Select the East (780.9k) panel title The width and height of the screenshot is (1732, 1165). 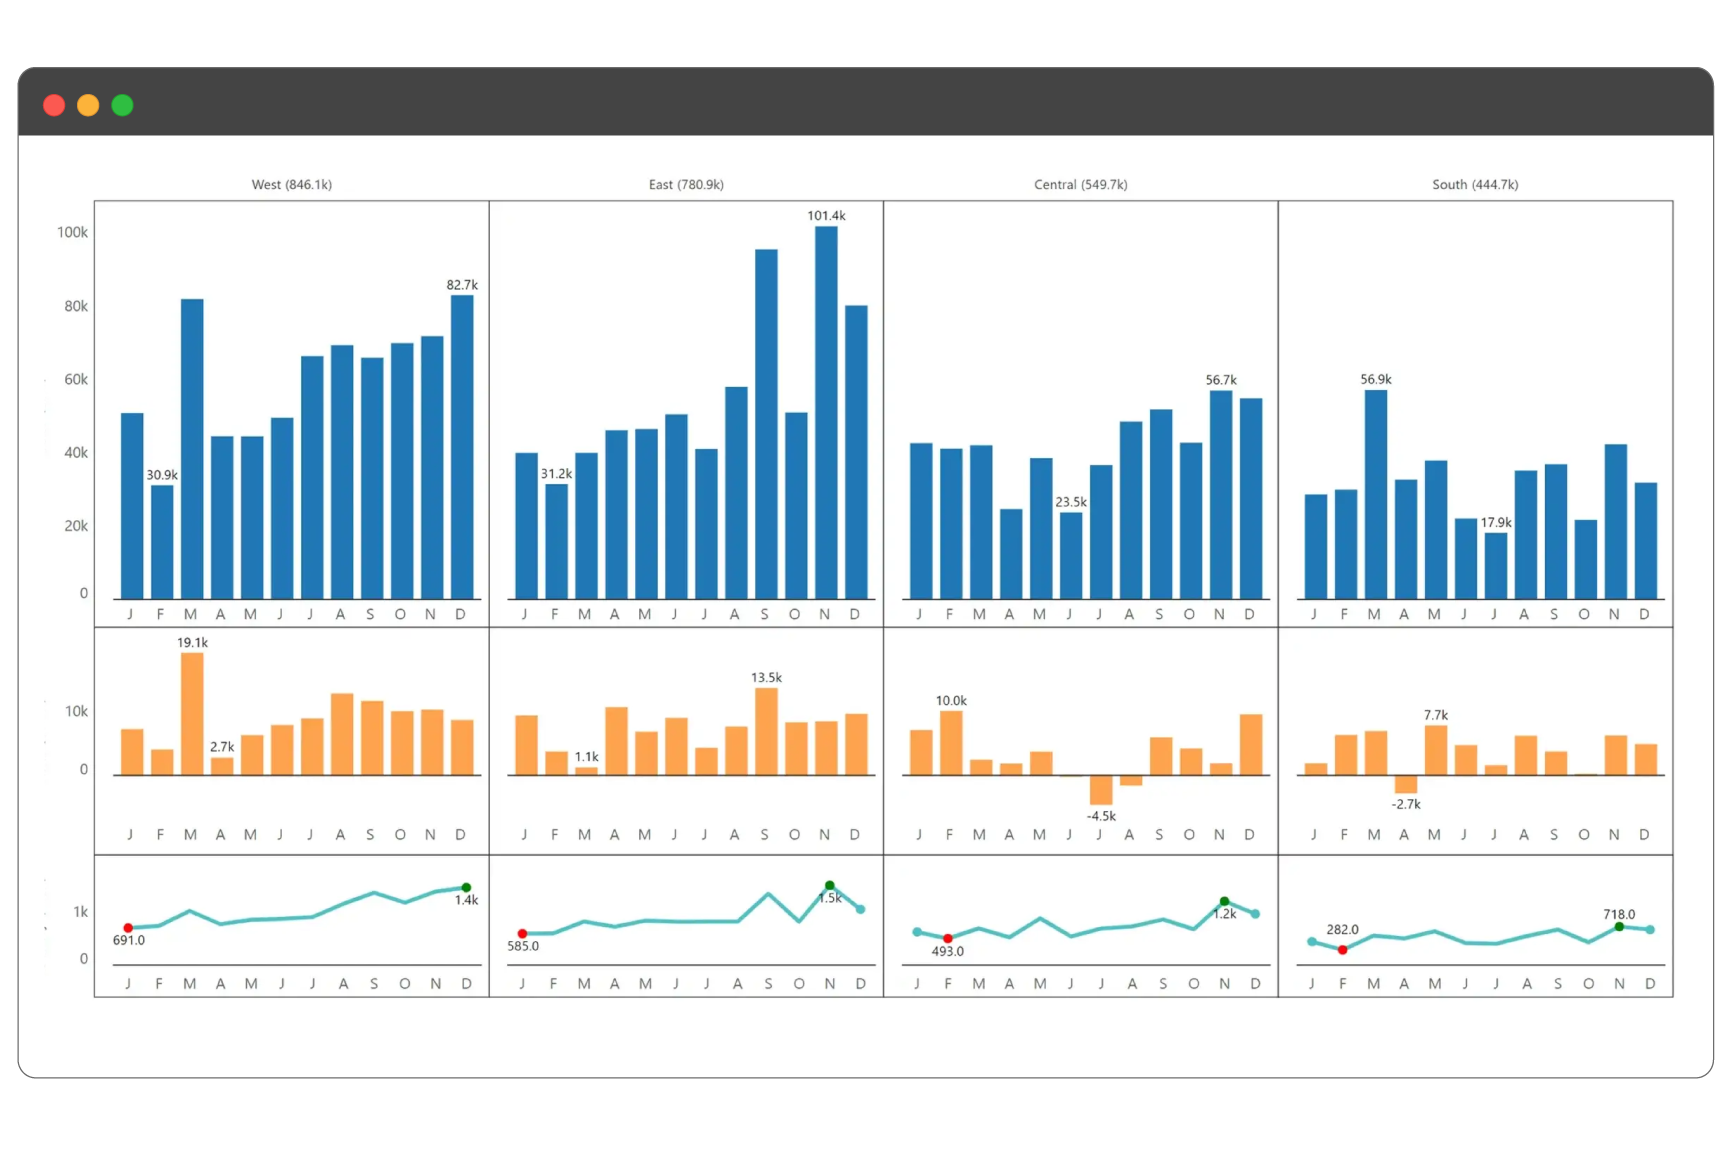(x=686, y=184)
